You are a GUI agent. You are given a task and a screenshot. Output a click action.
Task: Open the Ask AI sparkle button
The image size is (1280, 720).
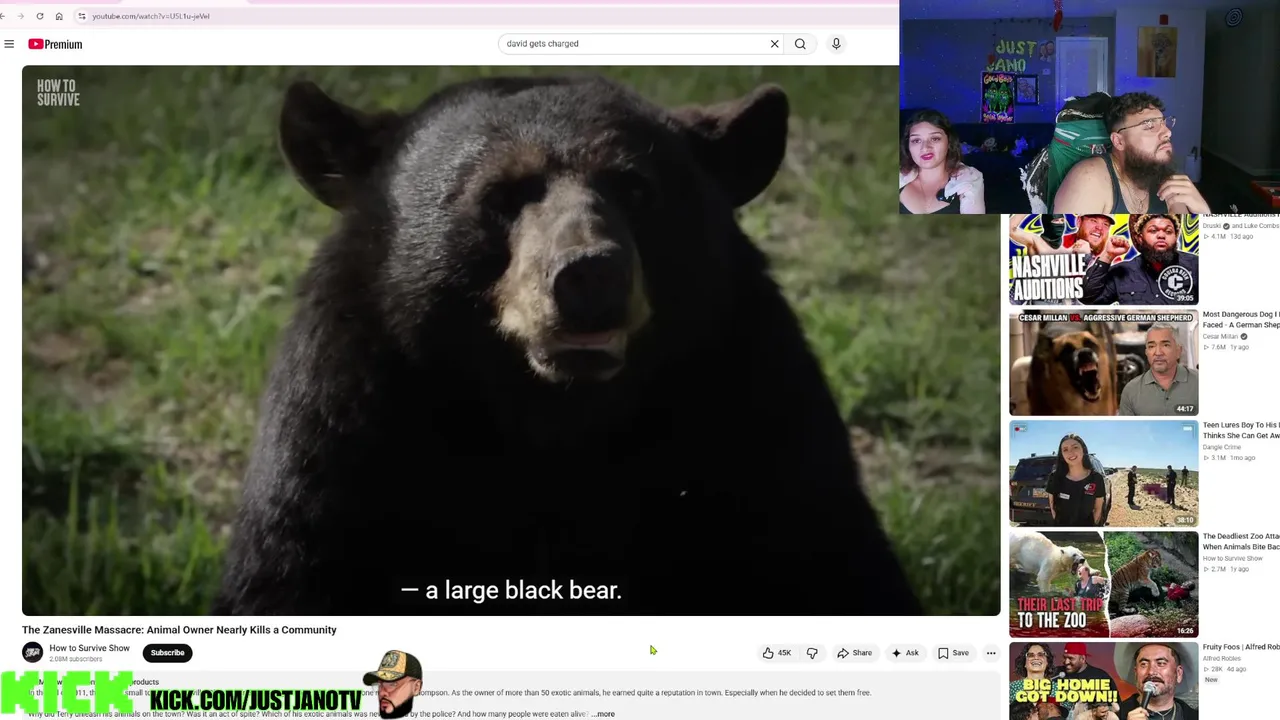(x=905, y=653)
